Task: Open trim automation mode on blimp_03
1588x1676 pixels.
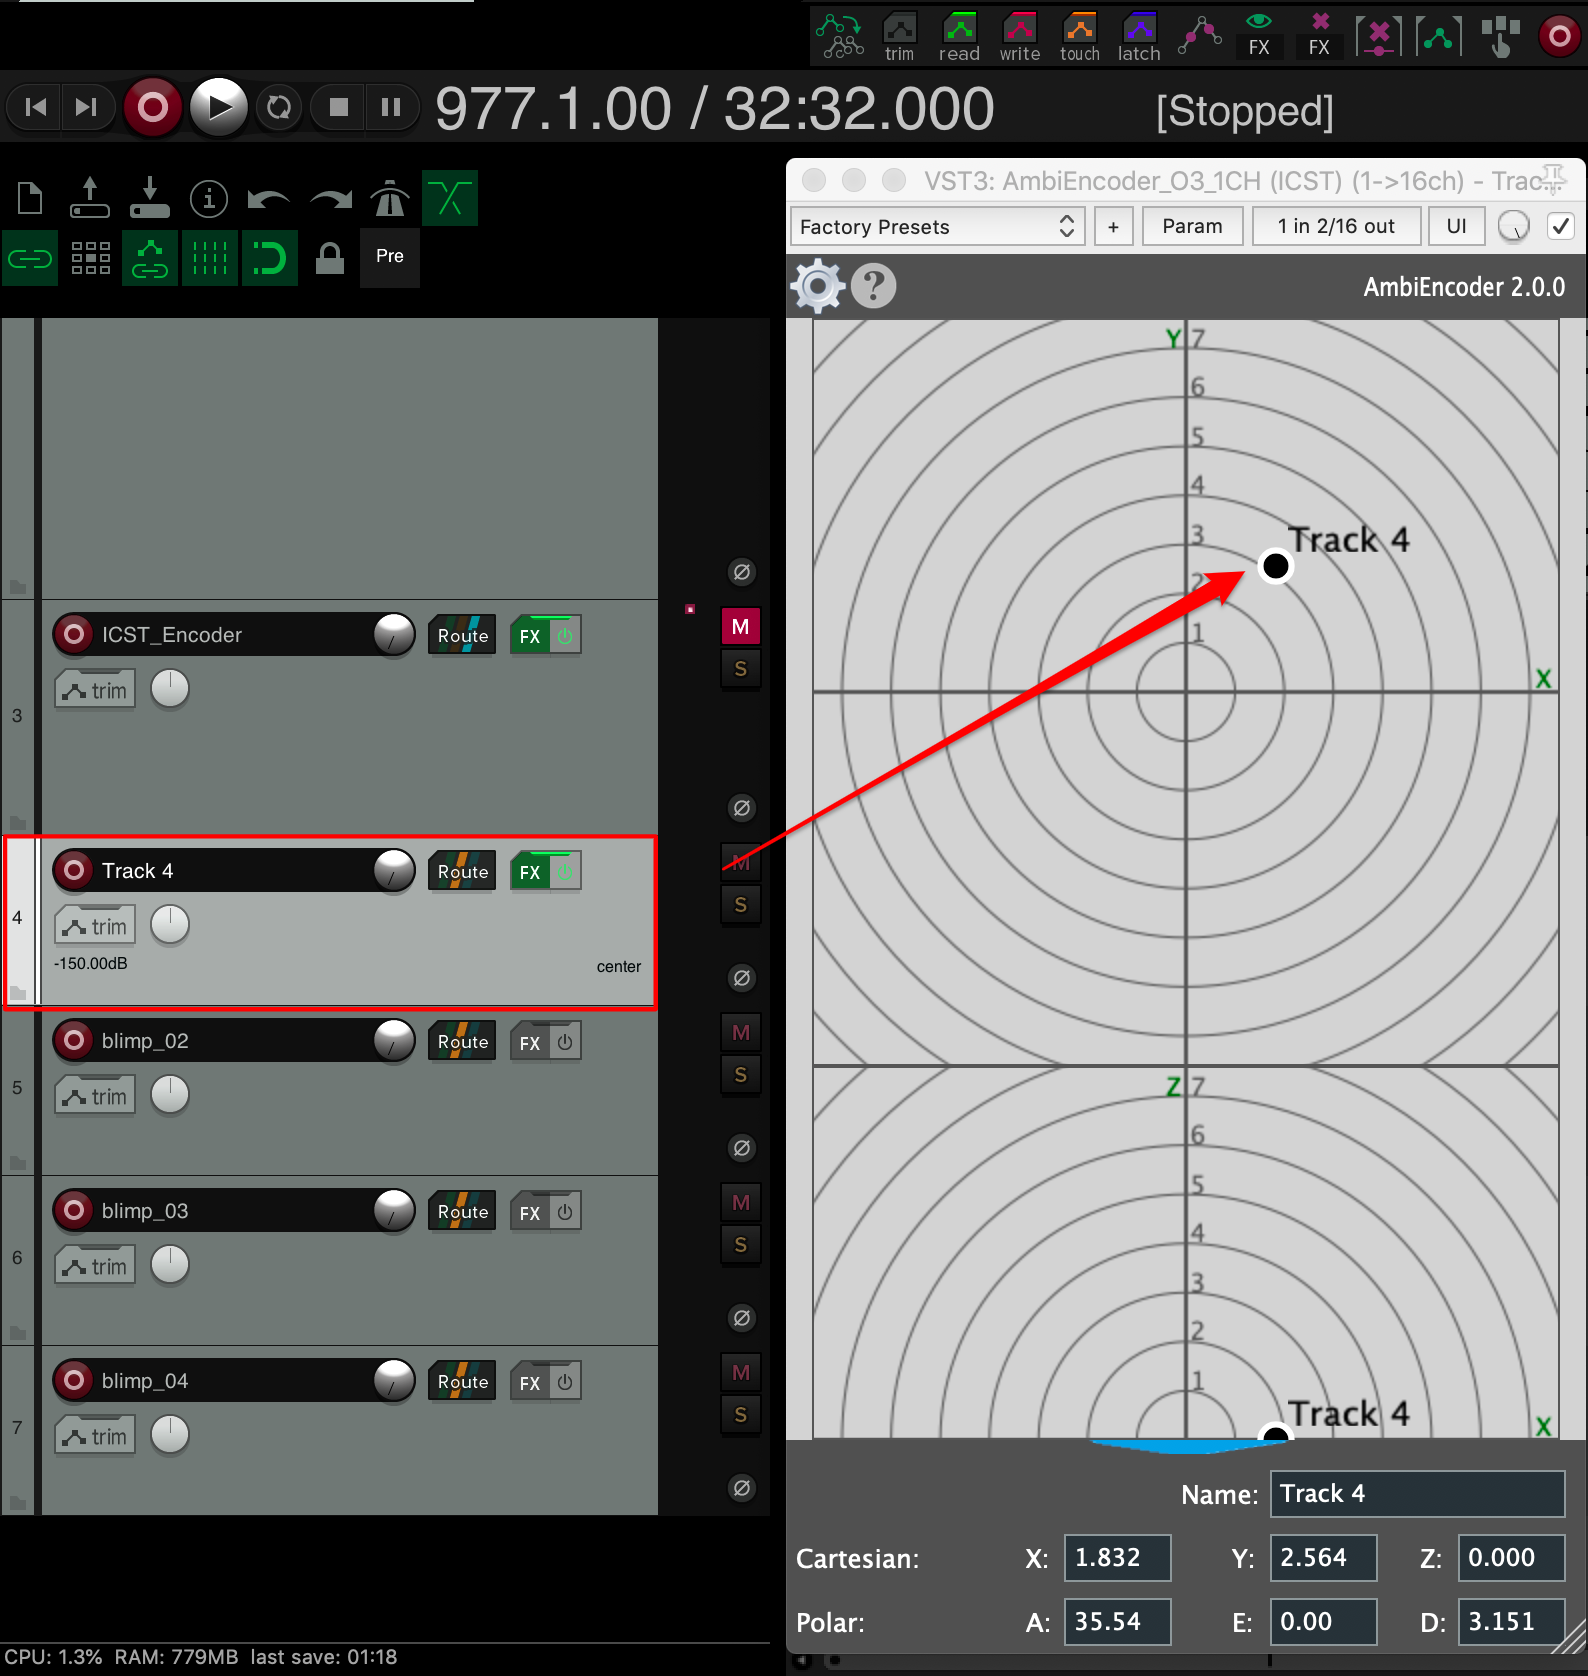Action: pos(95,1267)
